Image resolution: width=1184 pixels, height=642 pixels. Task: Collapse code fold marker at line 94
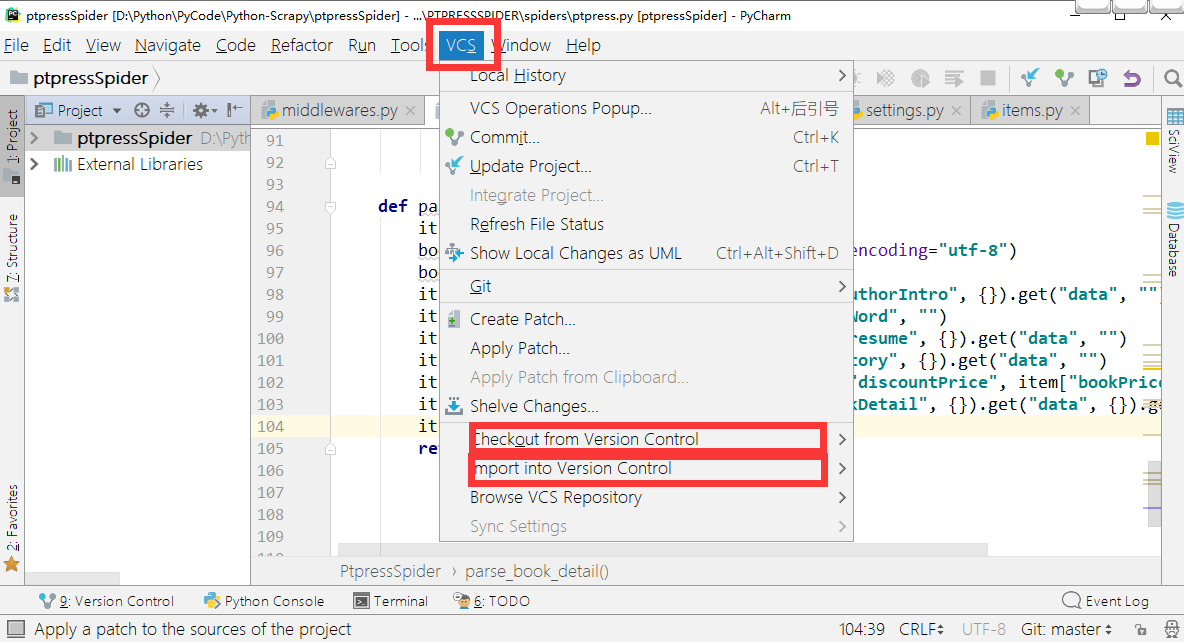point(331,206)
